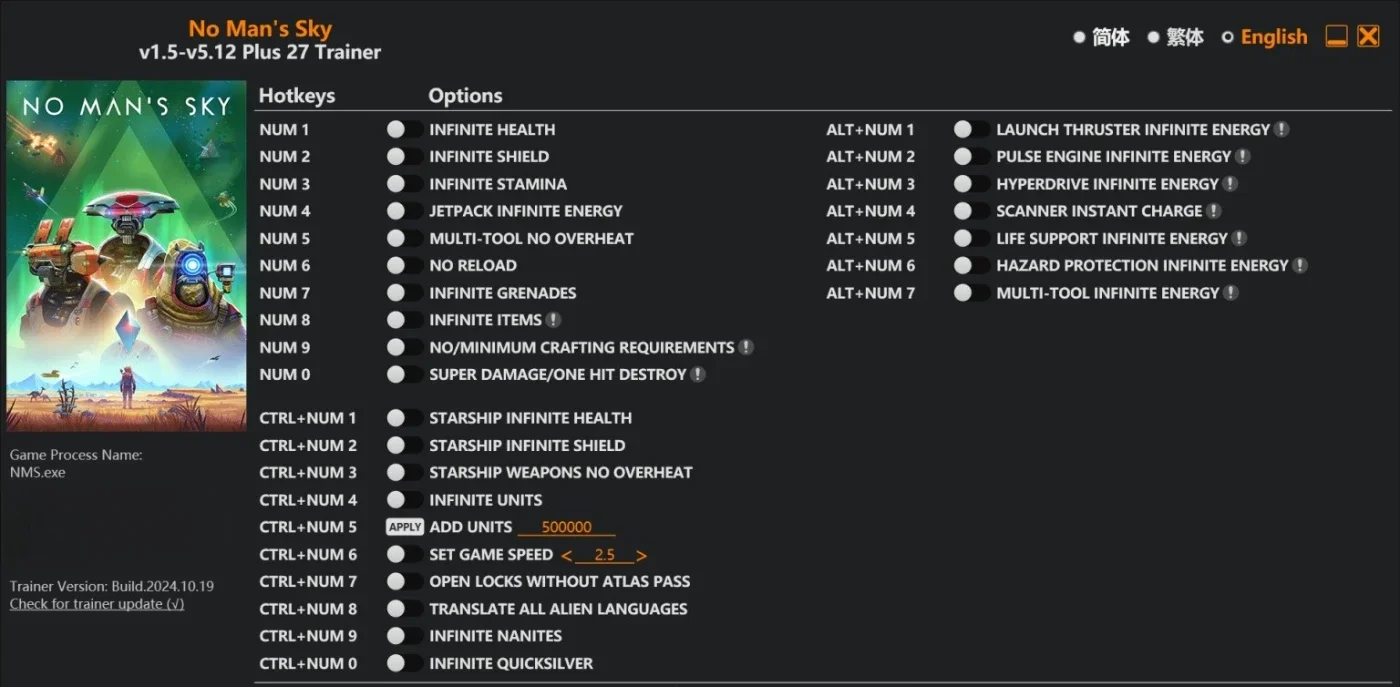
Task: Increase game speed with right arrow
Action: tap(641, 555)
